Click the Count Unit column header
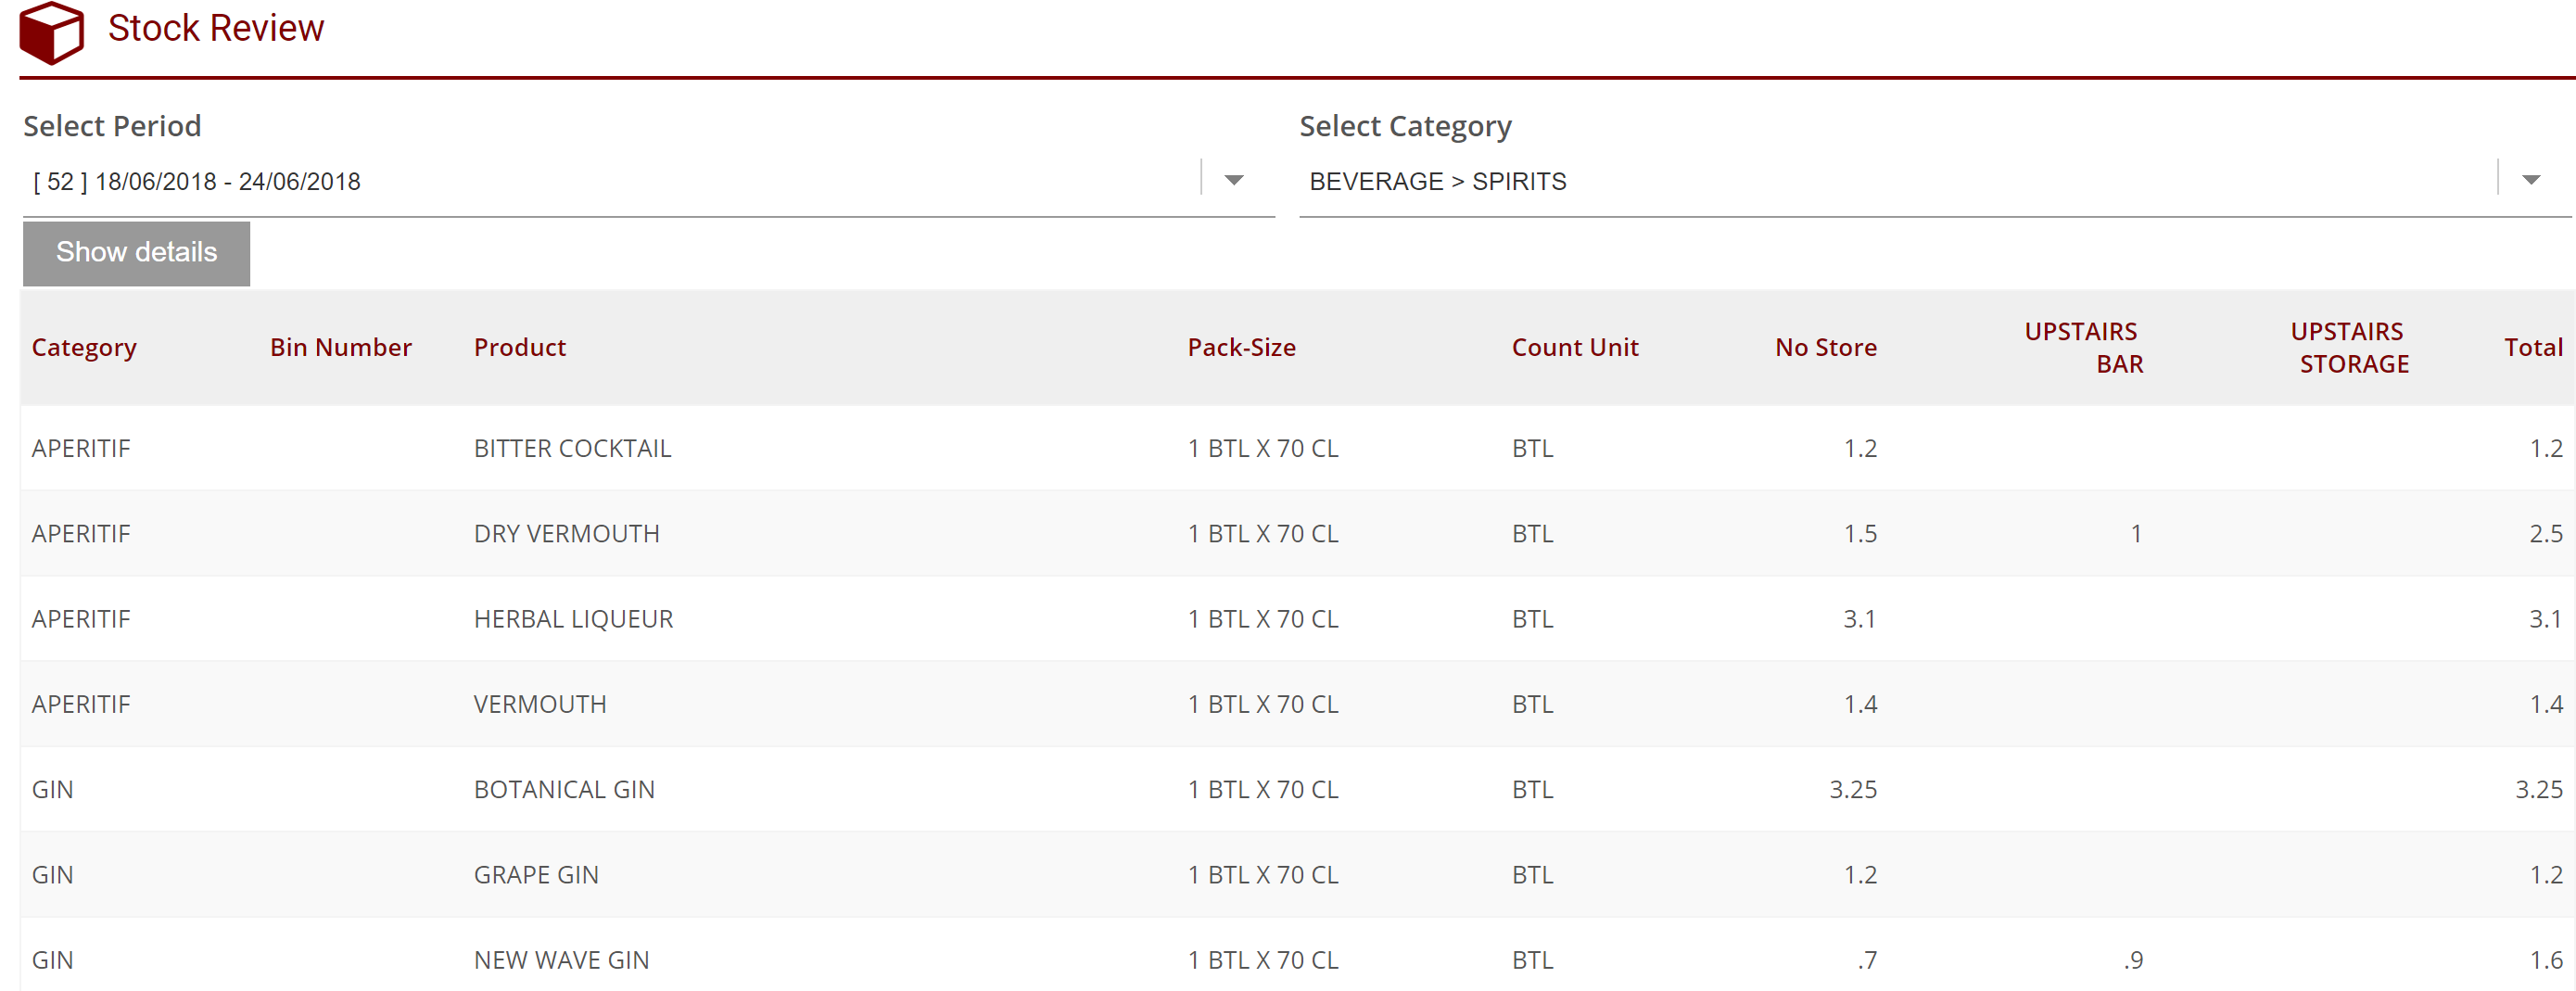 [1574, 347]
